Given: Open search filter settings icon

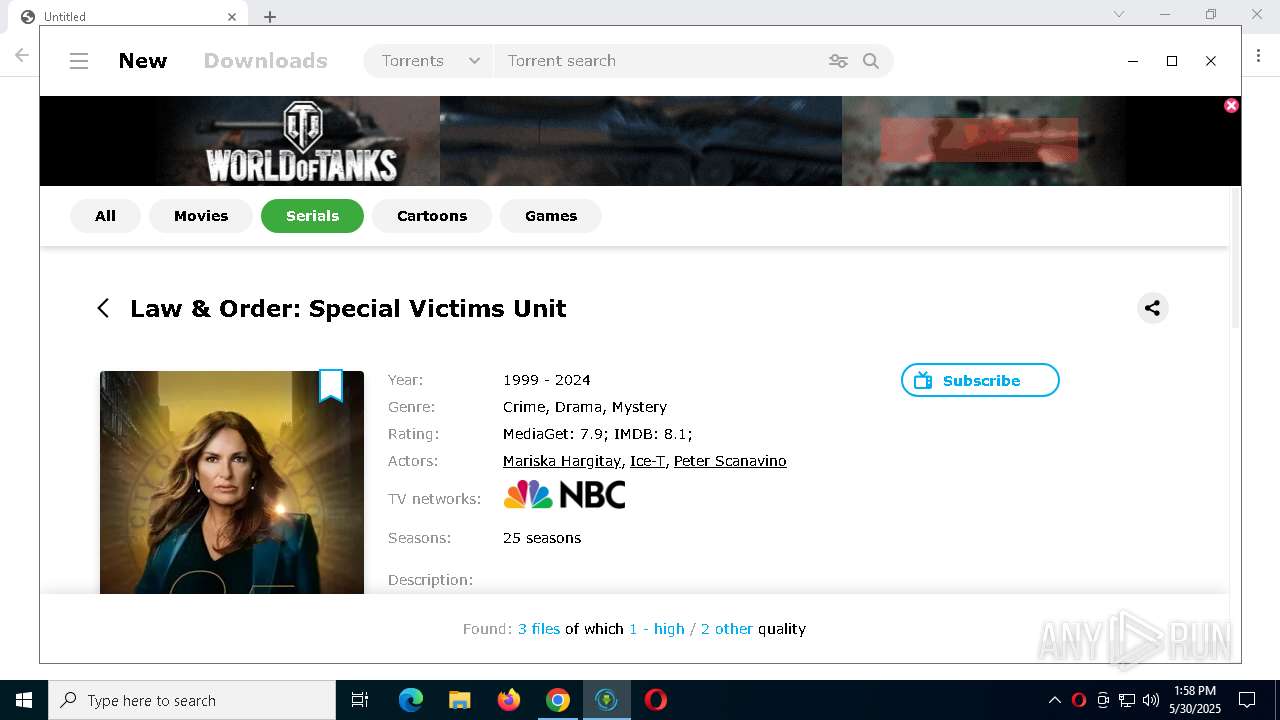Looking at the screenshot, I should 838,61.
